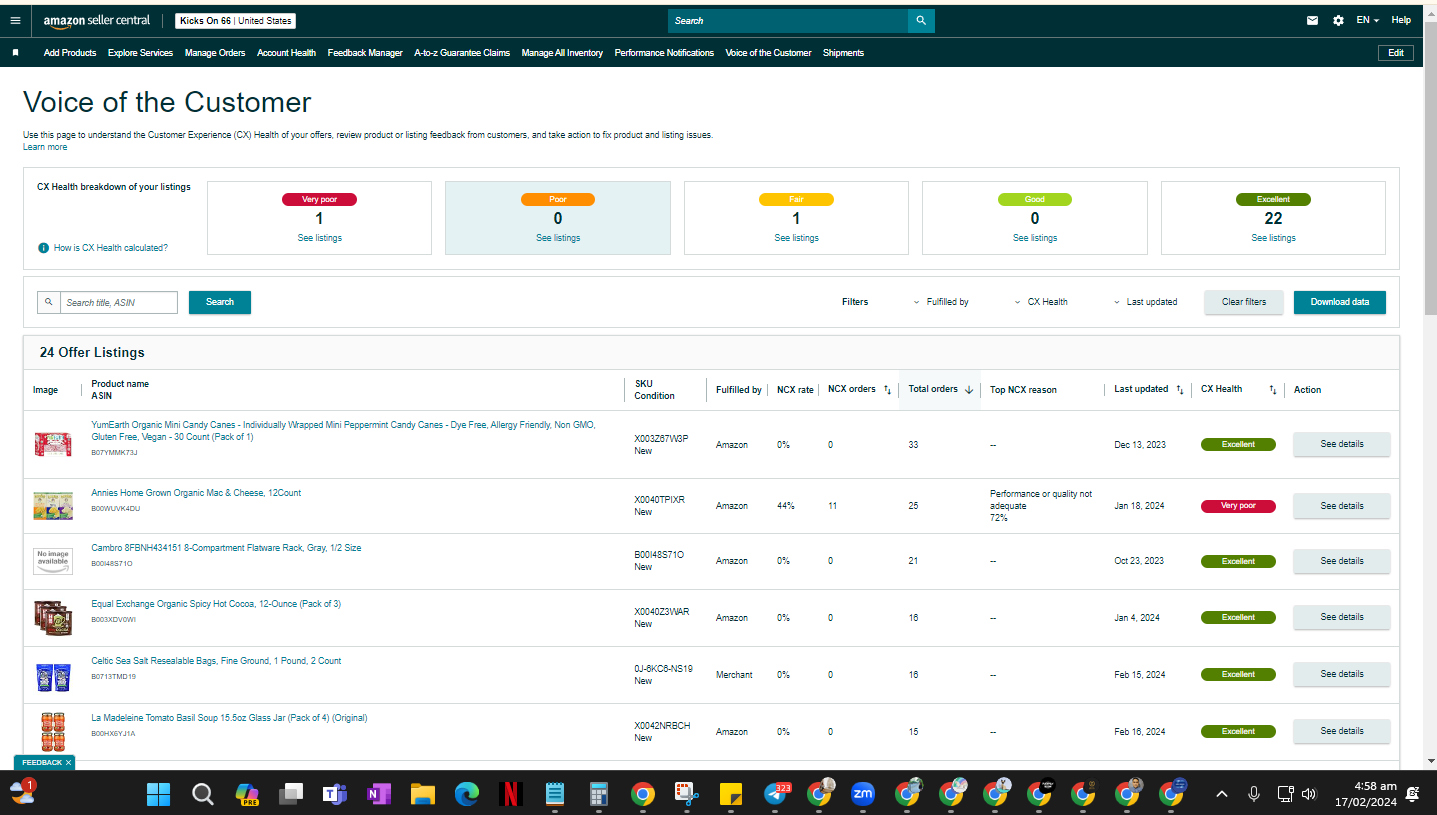Open Account Health in the navigation bar

(286, 53)
